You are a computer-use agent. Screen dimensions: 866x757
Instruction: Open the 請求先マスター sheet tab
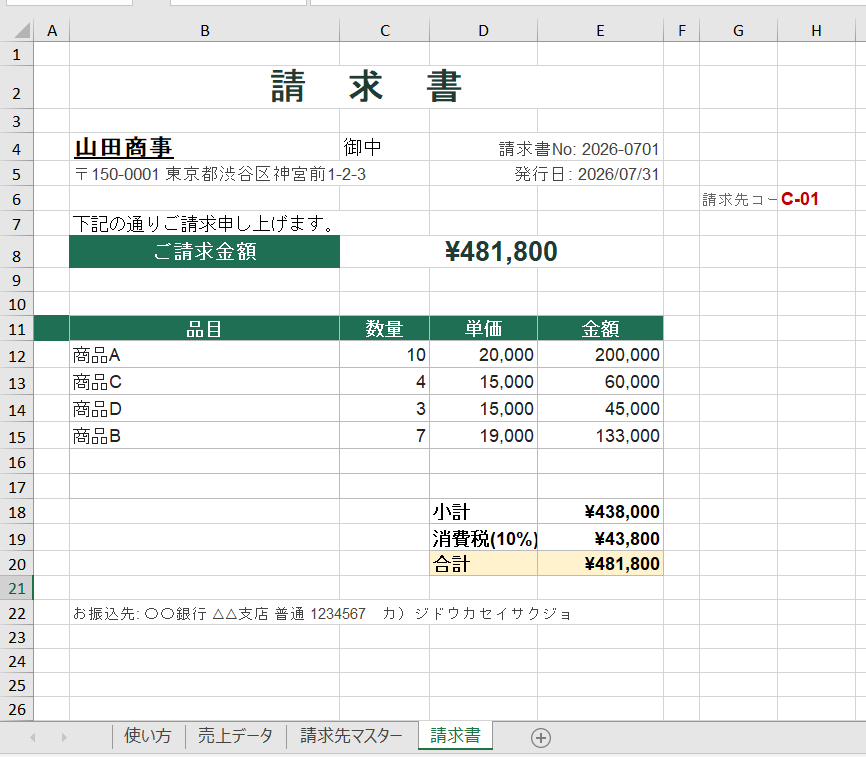point(351,736)
